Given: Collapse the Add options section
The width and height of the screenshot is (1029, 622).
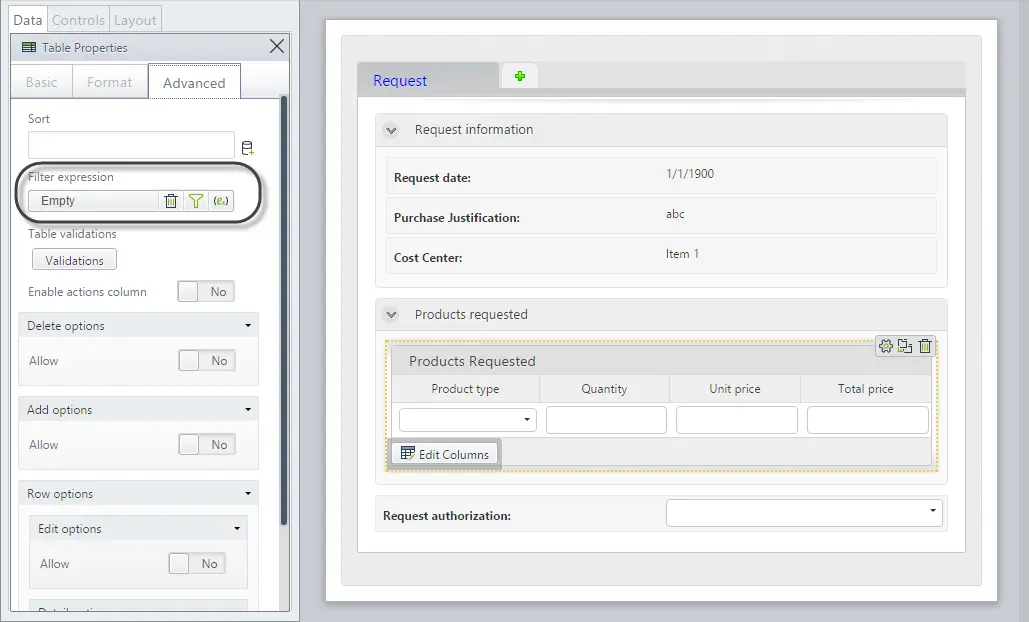Looking at the screenshot, I should coord(248,409).
